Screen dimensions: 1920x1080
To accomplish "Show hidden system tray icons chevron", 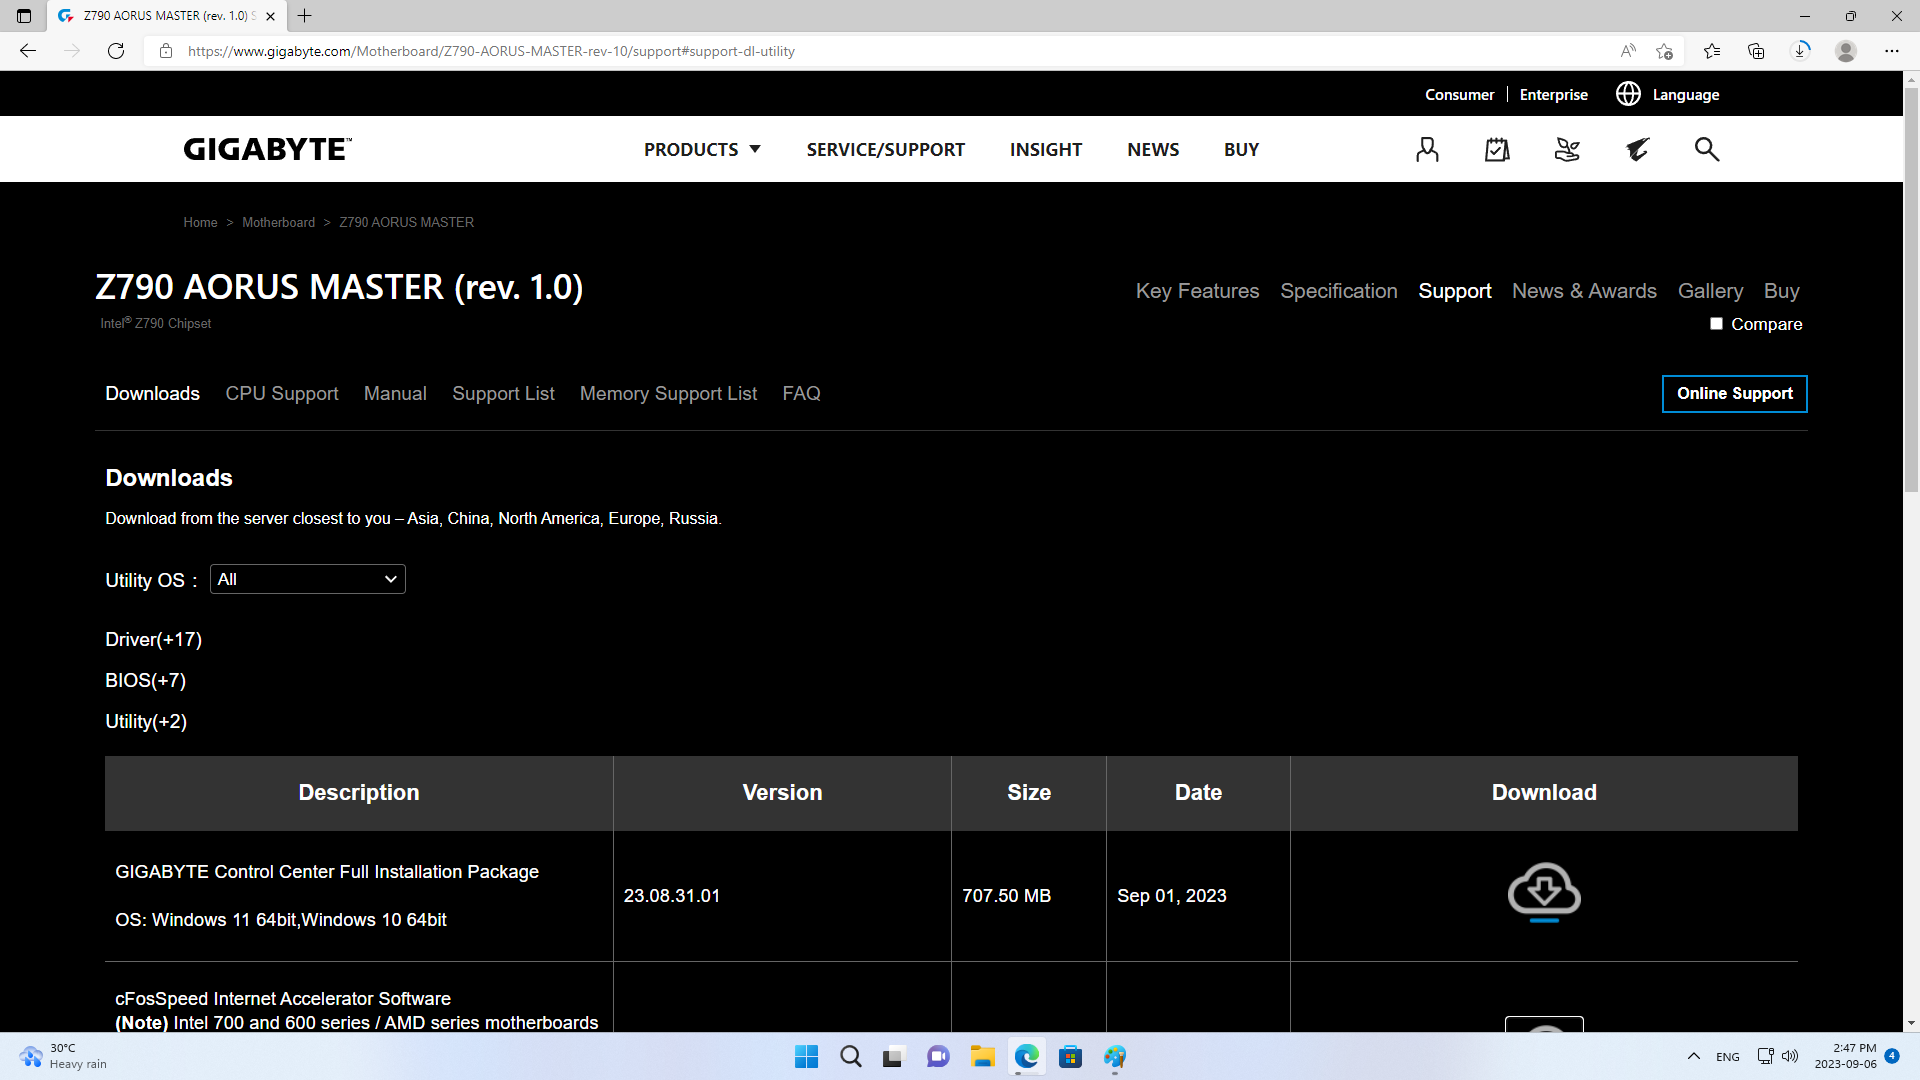I will tap(1694, 1057).
